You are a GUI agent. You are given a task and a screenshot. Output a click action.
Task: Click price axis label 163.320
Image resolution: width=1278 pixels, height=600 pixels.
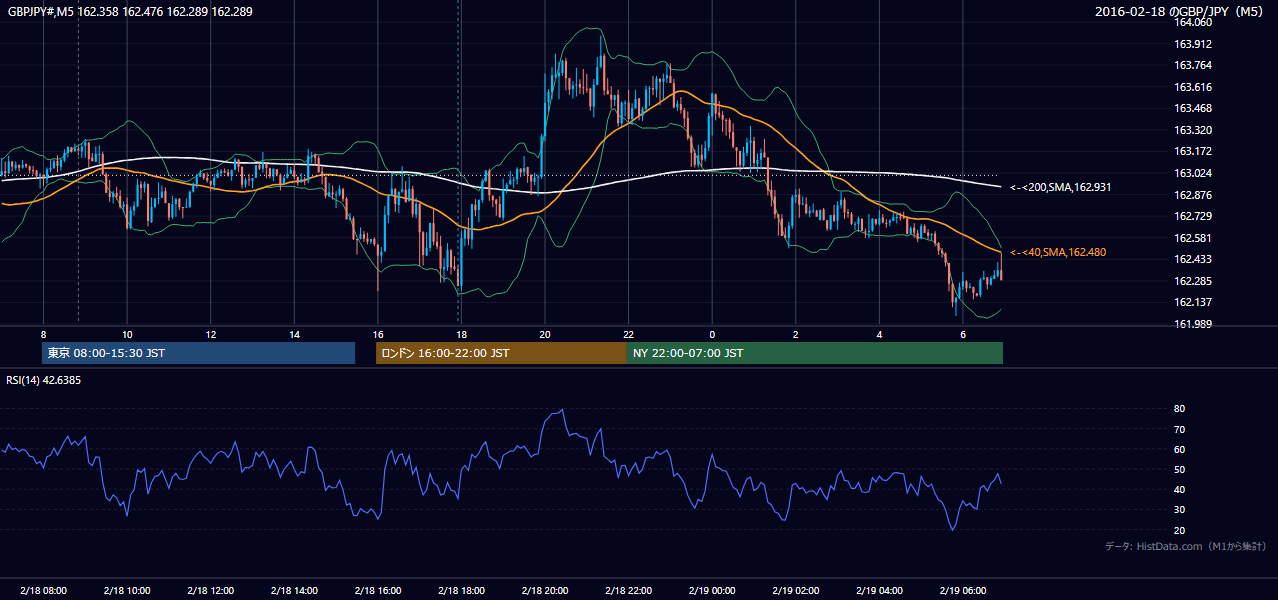pyautogui.click(x=1192, y=130)
